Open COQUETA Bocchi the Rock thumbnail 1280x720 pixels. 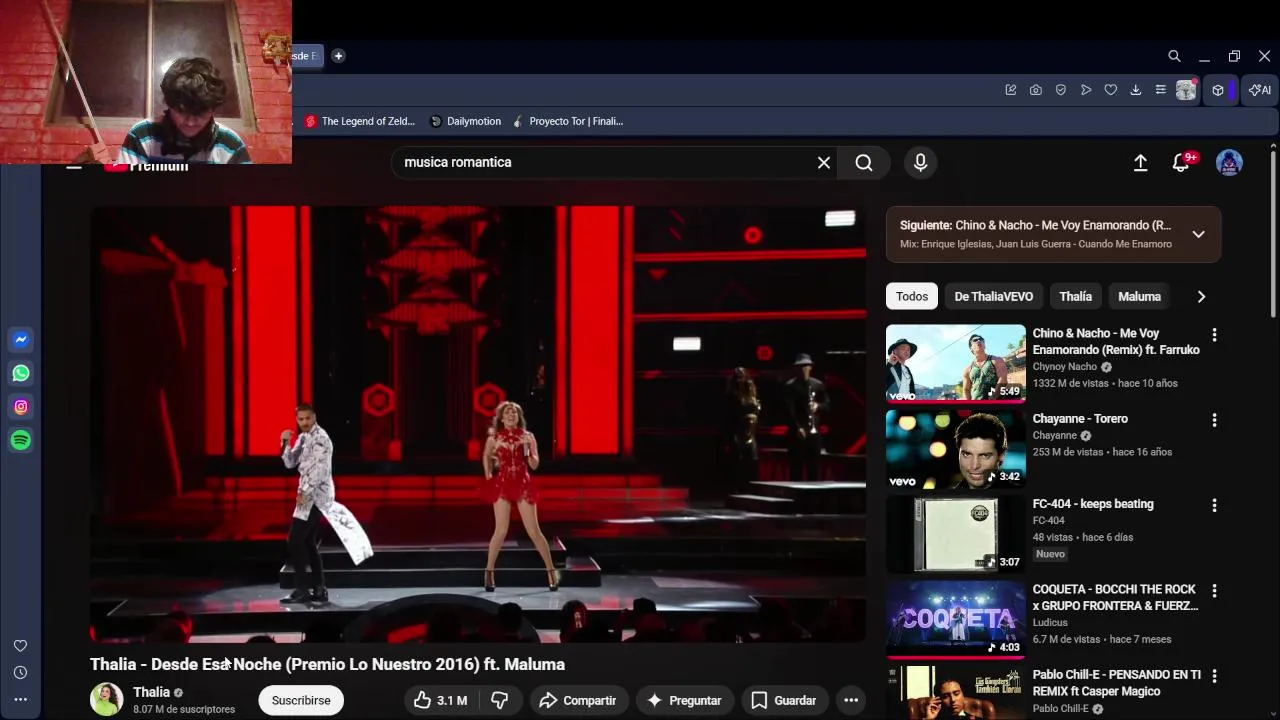pyautogui.click(x=956, y=620)
